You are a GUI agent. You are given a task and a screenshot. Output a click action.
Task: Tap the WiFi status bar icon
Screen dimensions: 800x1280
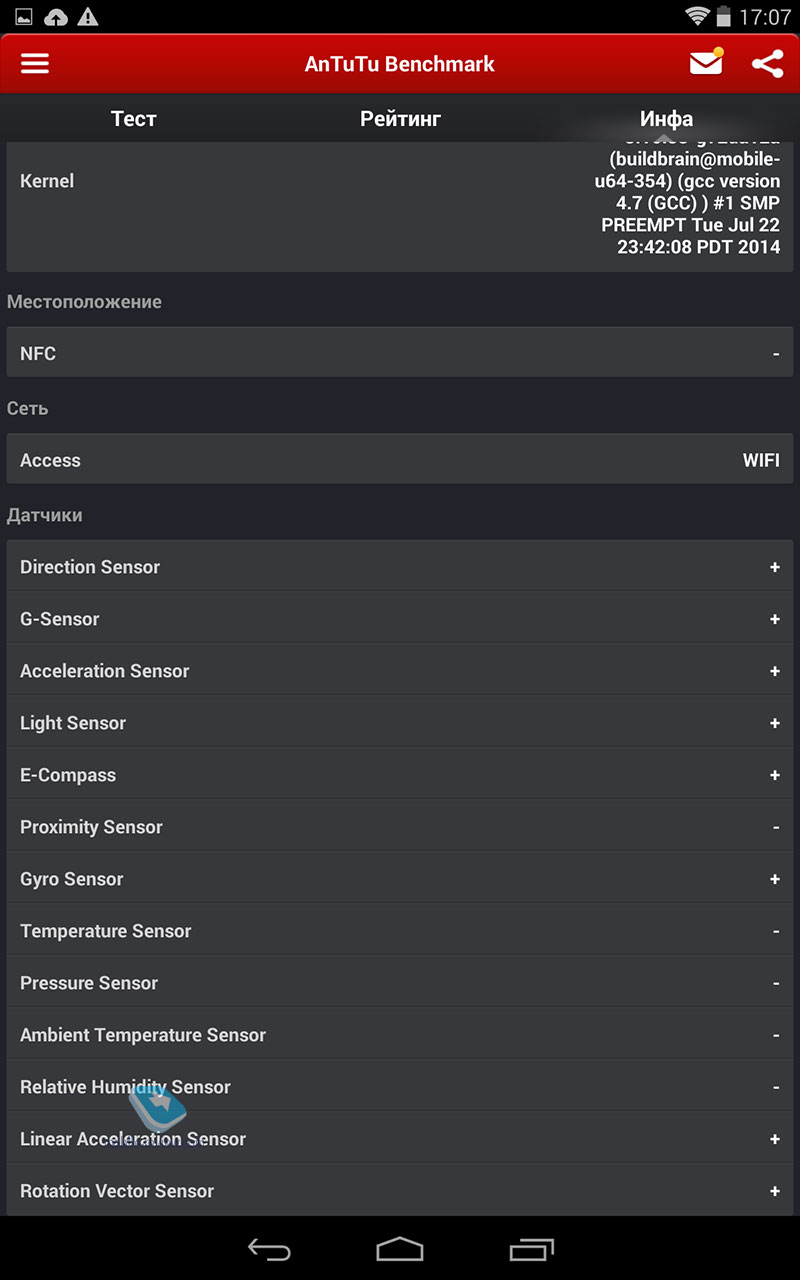(x=697, y=16)
